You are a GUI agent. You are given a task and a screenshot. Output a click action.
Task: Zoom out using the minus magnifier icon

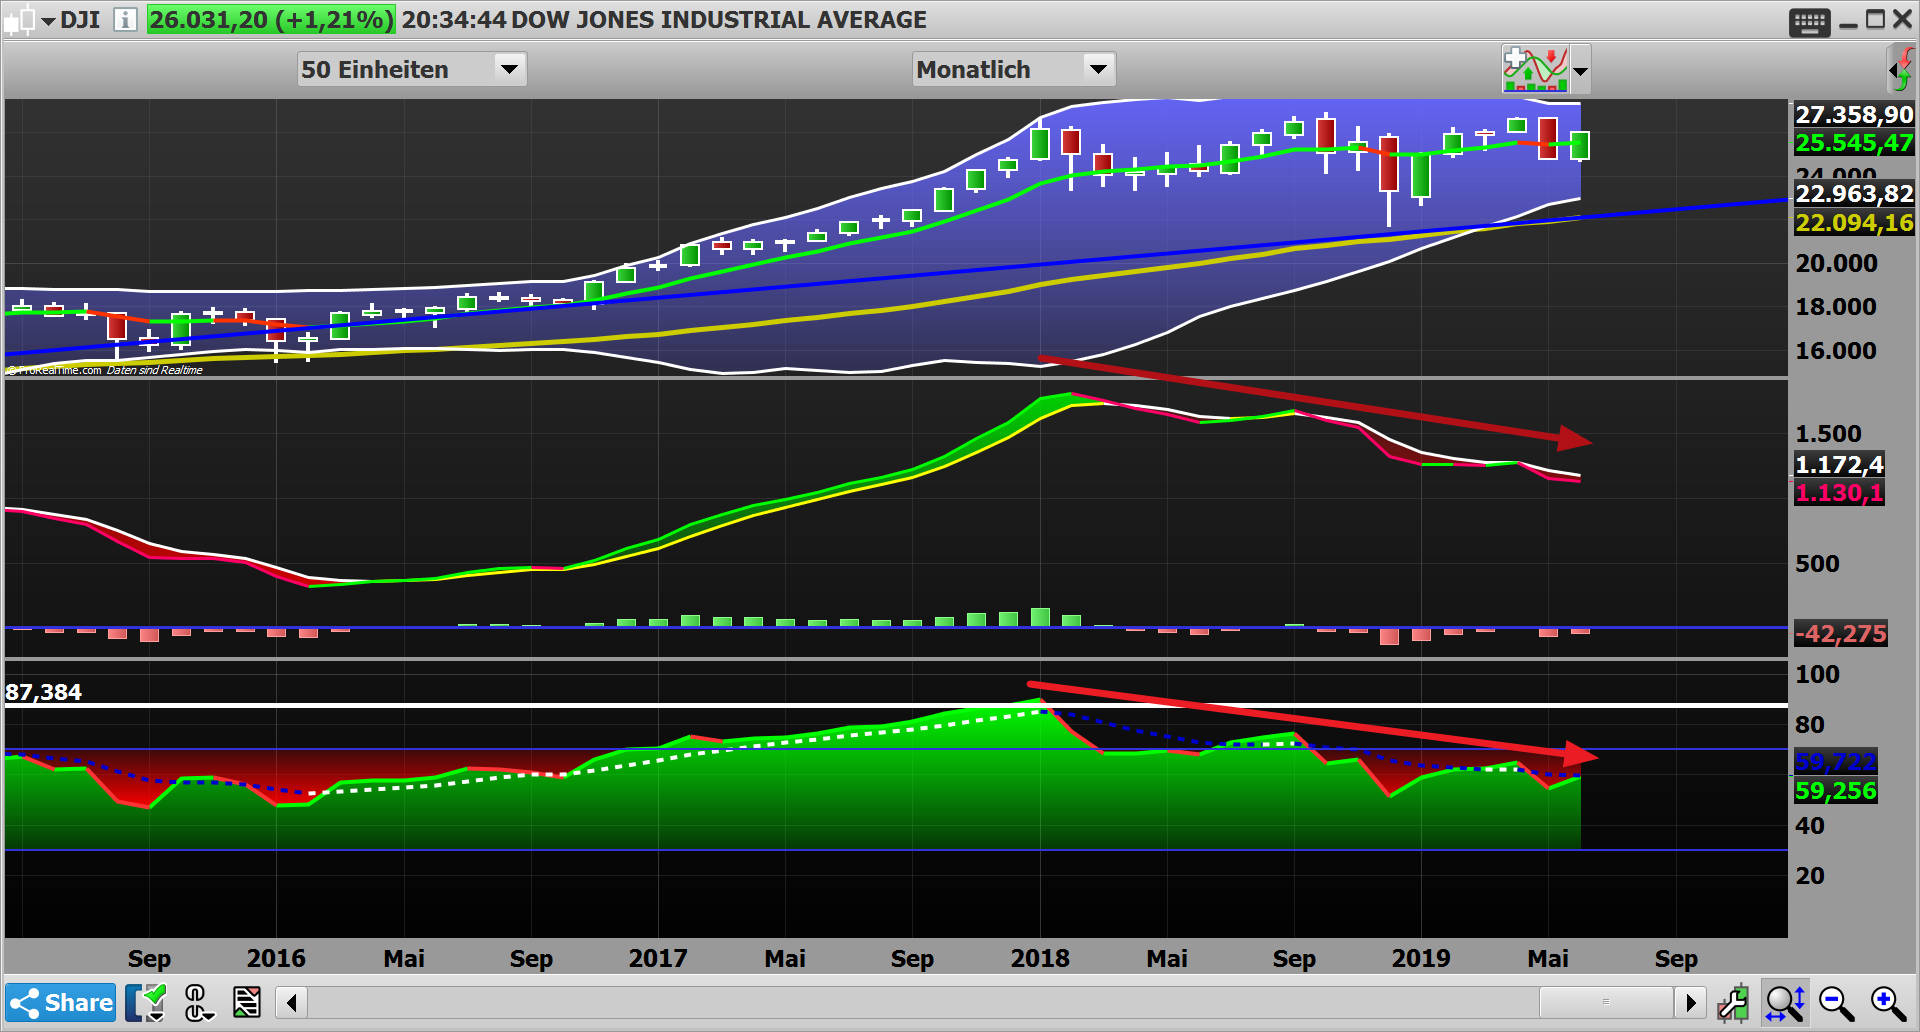1835,1002
